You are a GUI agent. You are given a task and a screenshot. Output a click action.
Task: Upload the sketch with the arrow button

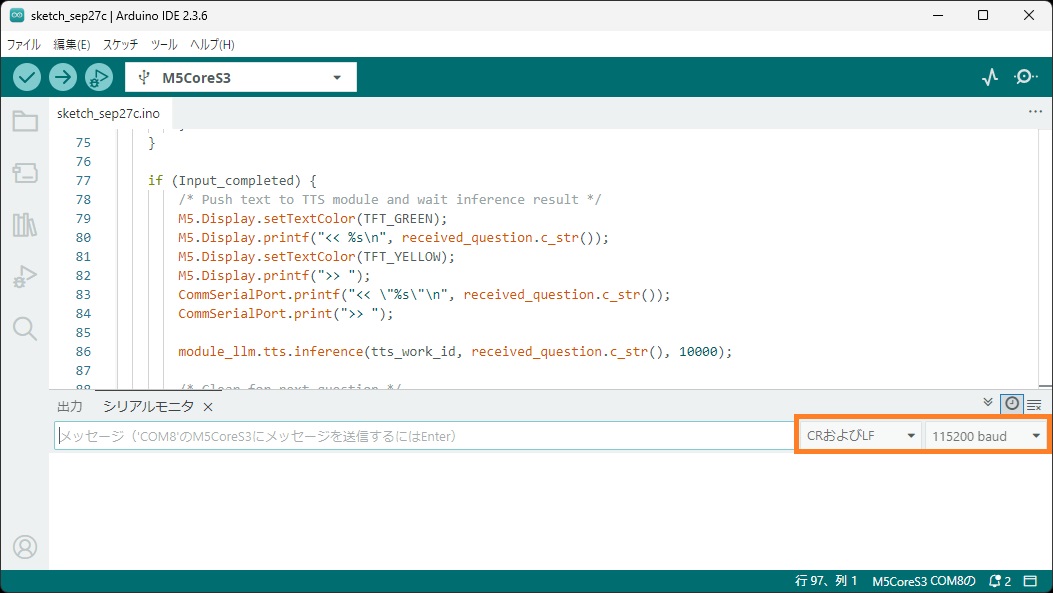point(63,77)
